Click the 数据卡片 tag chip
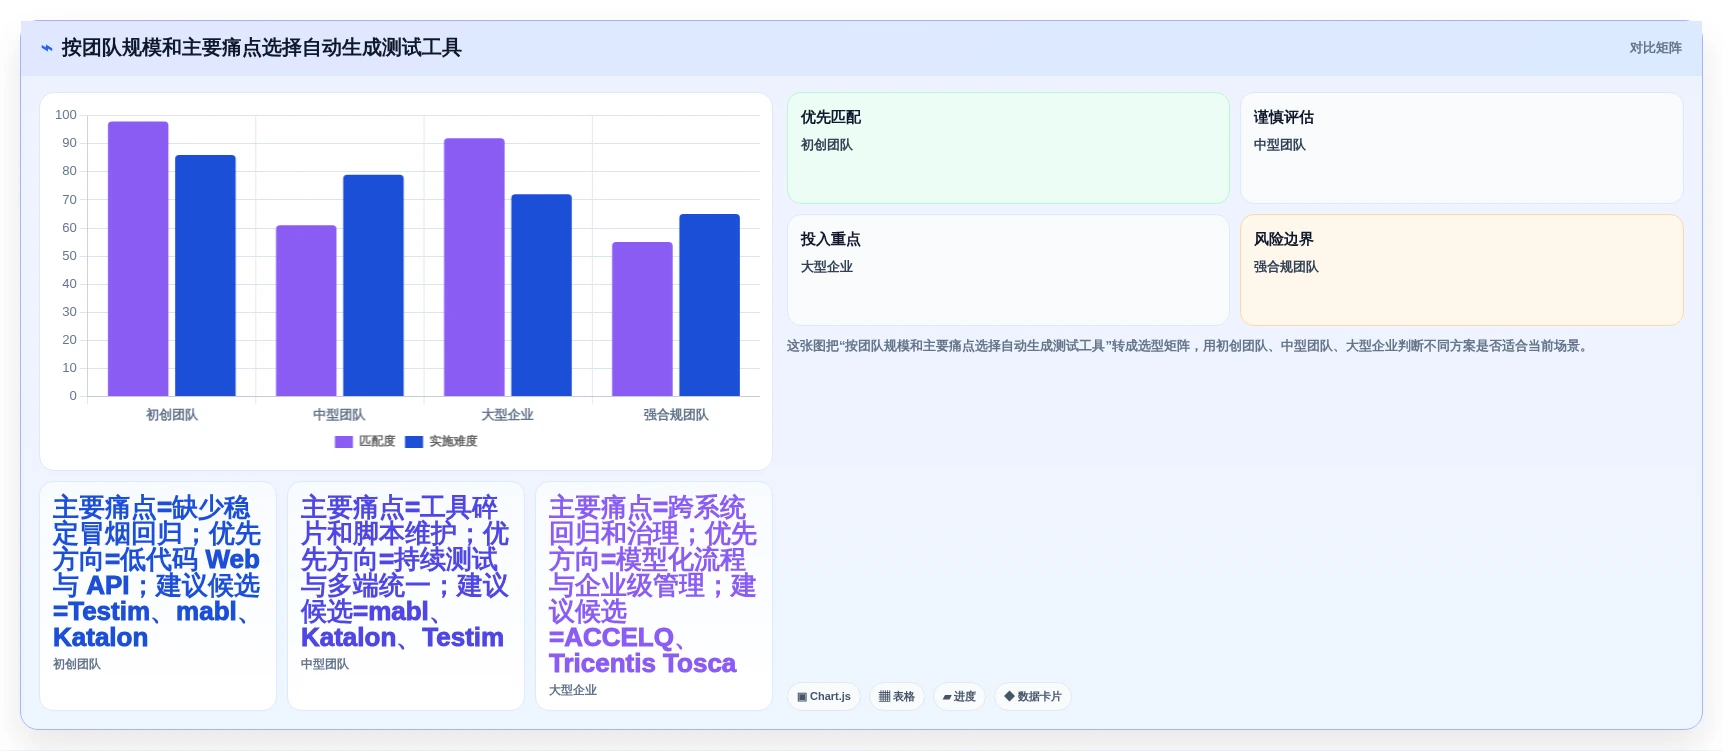This screenshot has height=751, width=1723. pyautogui.click(x=1033, y=697)
